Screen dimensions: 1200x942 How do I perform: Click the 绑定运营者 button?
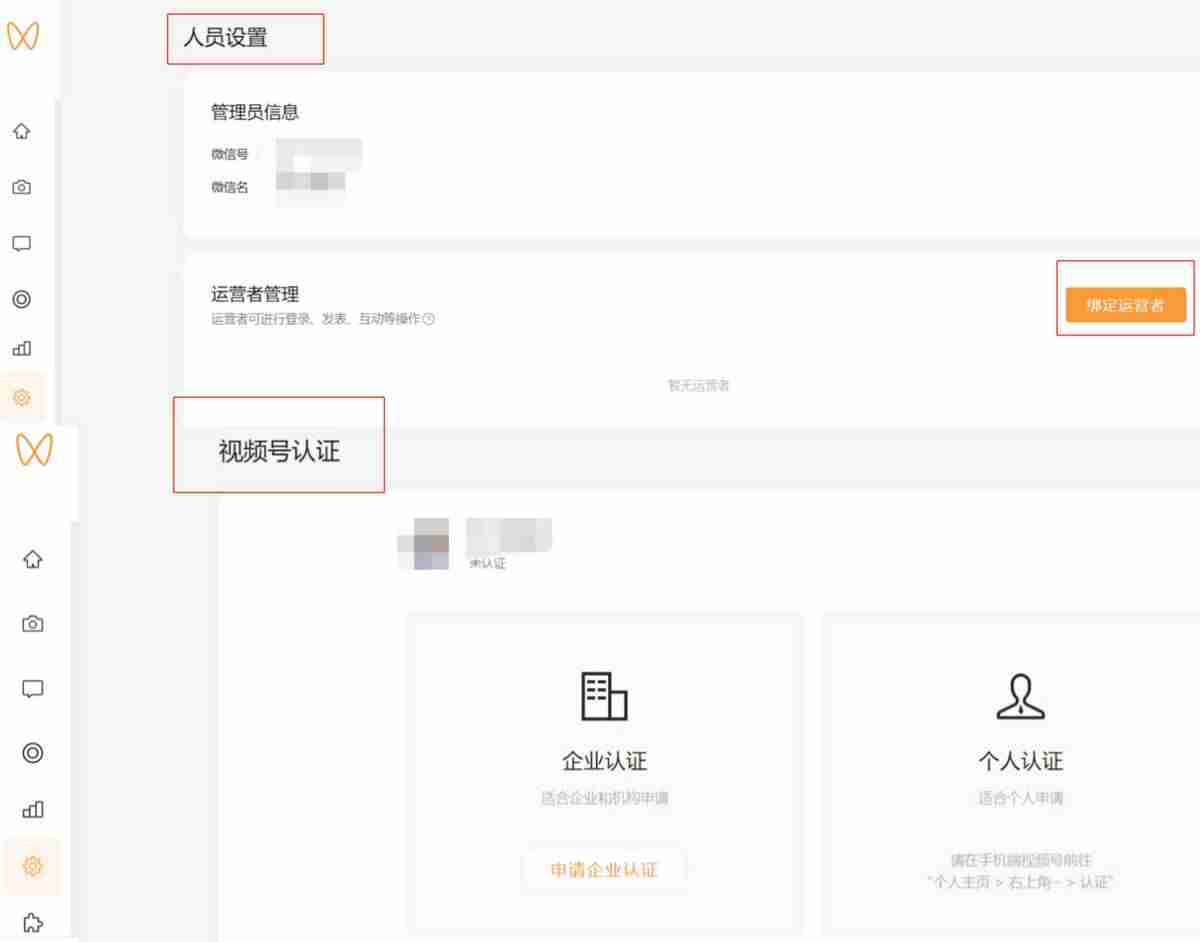[x=1125, y=305]
